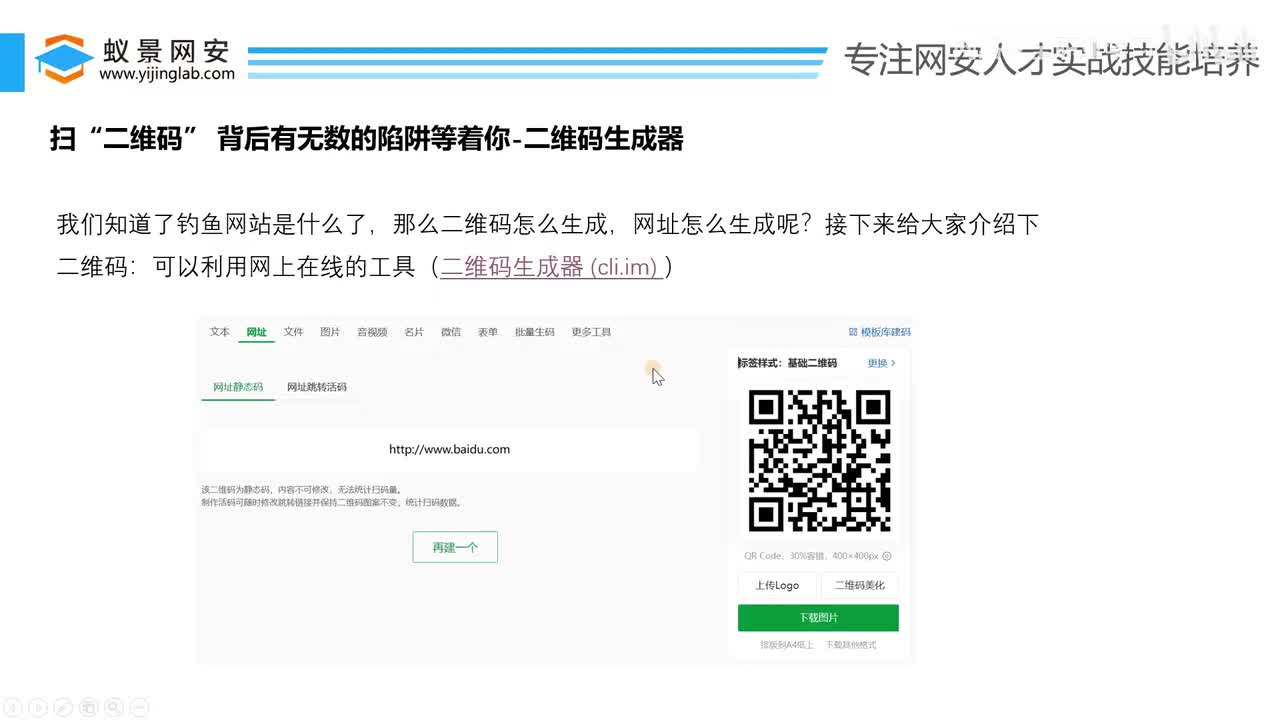Click the 该二维码为静态码 note text
The height and width of the screenshot is (720, 1280).
pos(301,490)
